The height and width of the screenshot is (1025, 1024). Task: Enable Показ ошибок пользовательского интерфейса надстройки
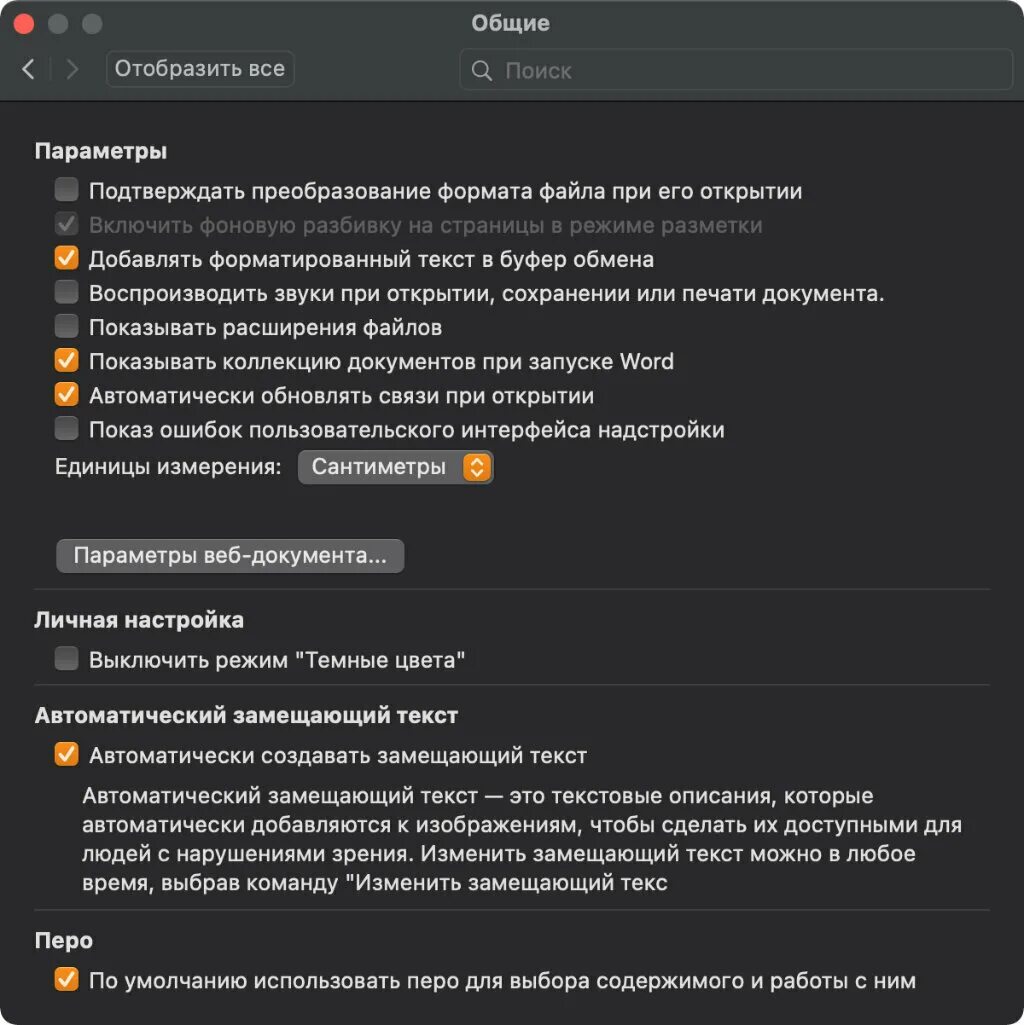[x=67, y=428]
